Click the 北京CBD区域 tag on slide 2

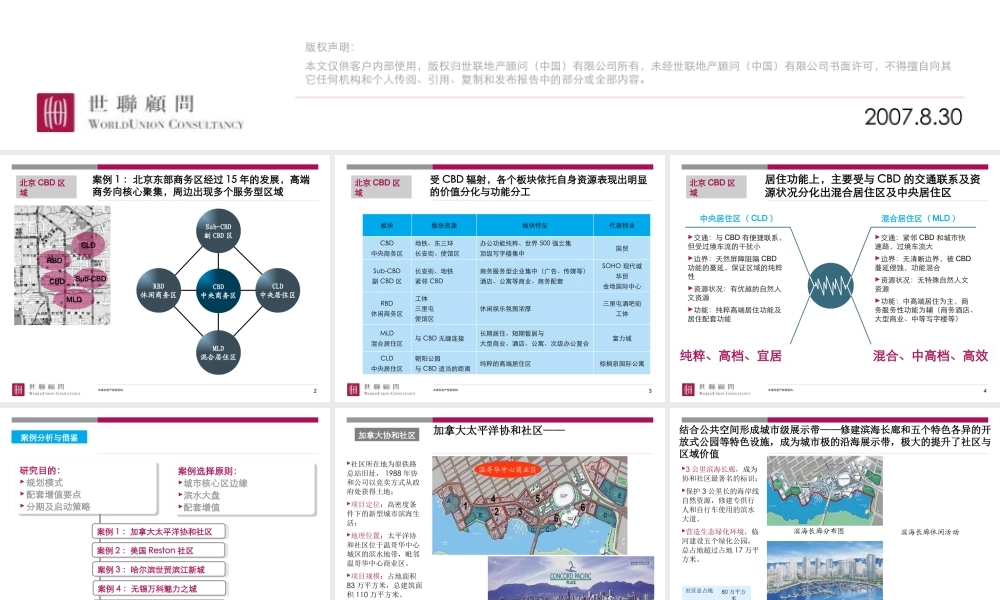(x=47, y=187)
